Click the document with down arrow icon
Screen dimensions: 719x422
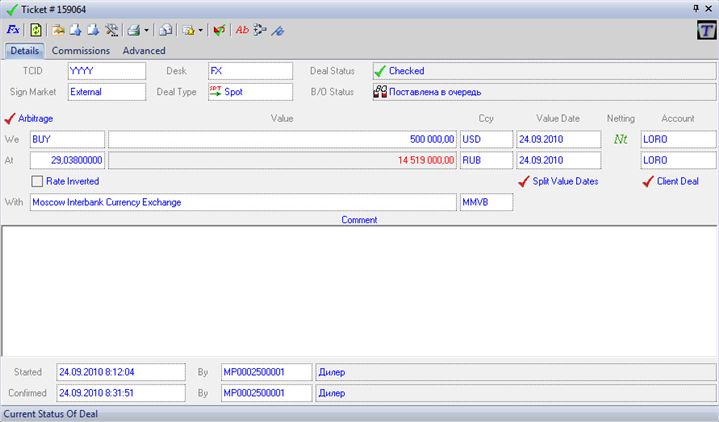click(x=93, y=30)
